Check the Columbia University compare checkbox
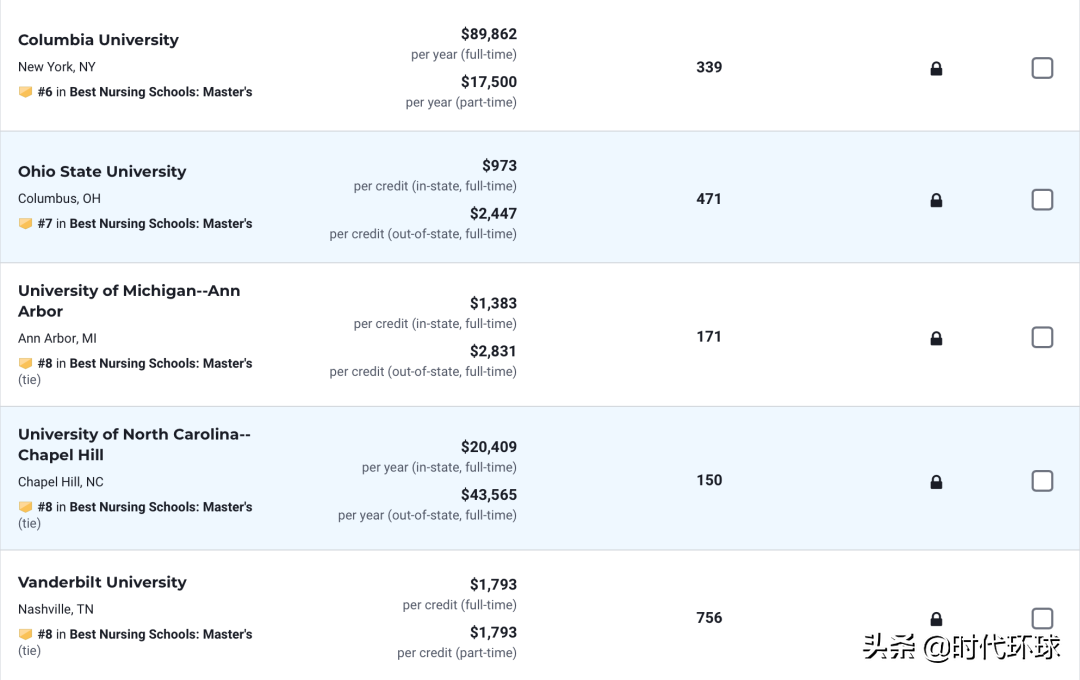This screenshot has width=1080, height=680. 1042,68
